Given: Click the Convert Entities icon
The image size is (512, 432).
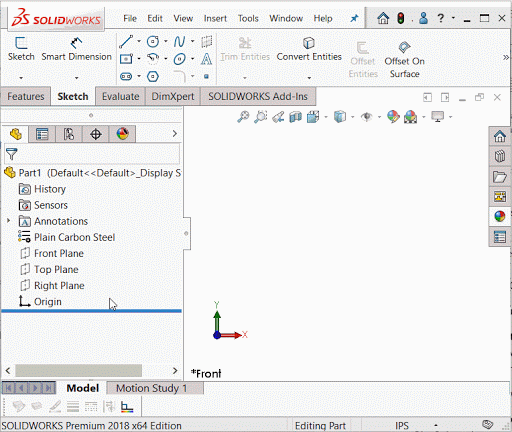Looking at the screenshot, I should click(309, 43).
